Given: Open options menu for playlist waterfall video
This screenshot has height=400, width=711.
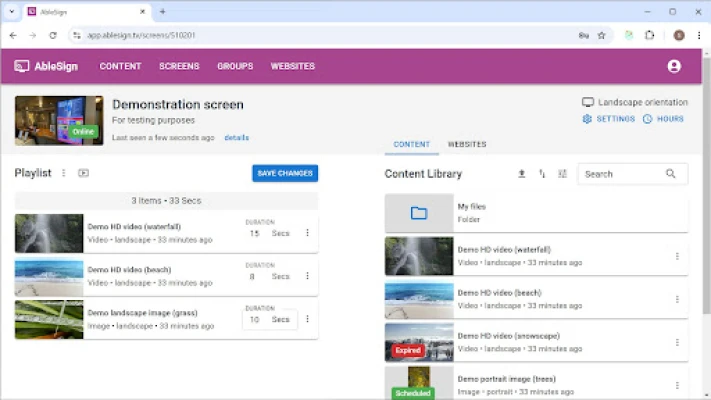Looking at the screenshot, I should tap(307, 233).
